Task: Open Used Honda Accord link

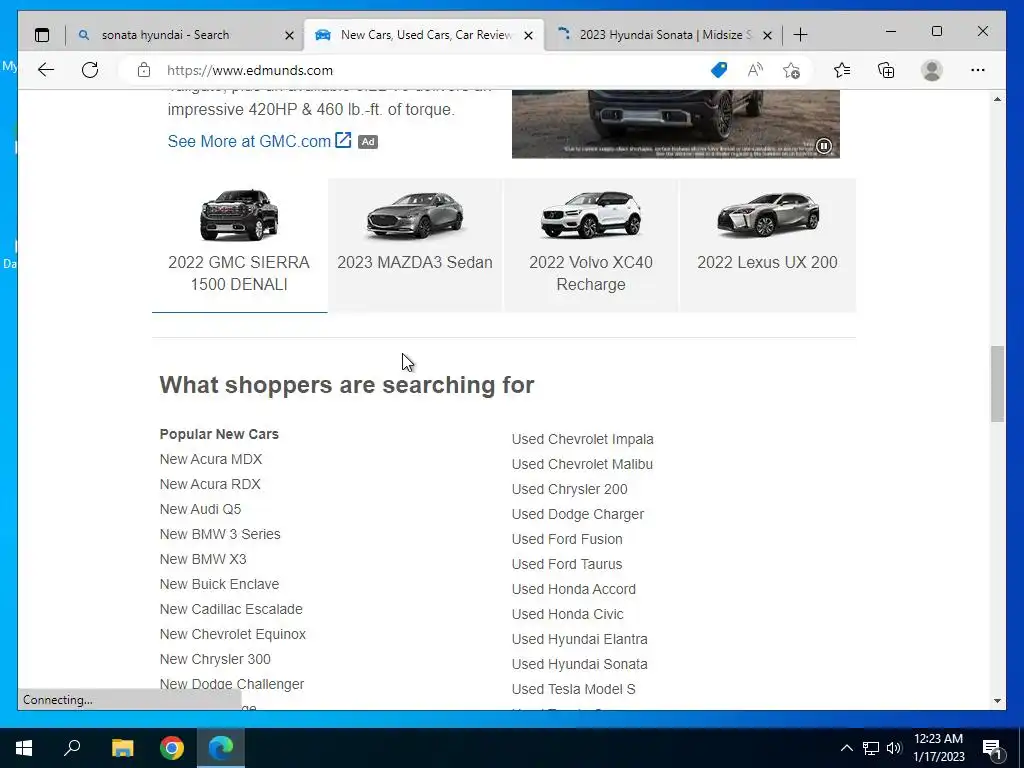Action: click(574, 589)
